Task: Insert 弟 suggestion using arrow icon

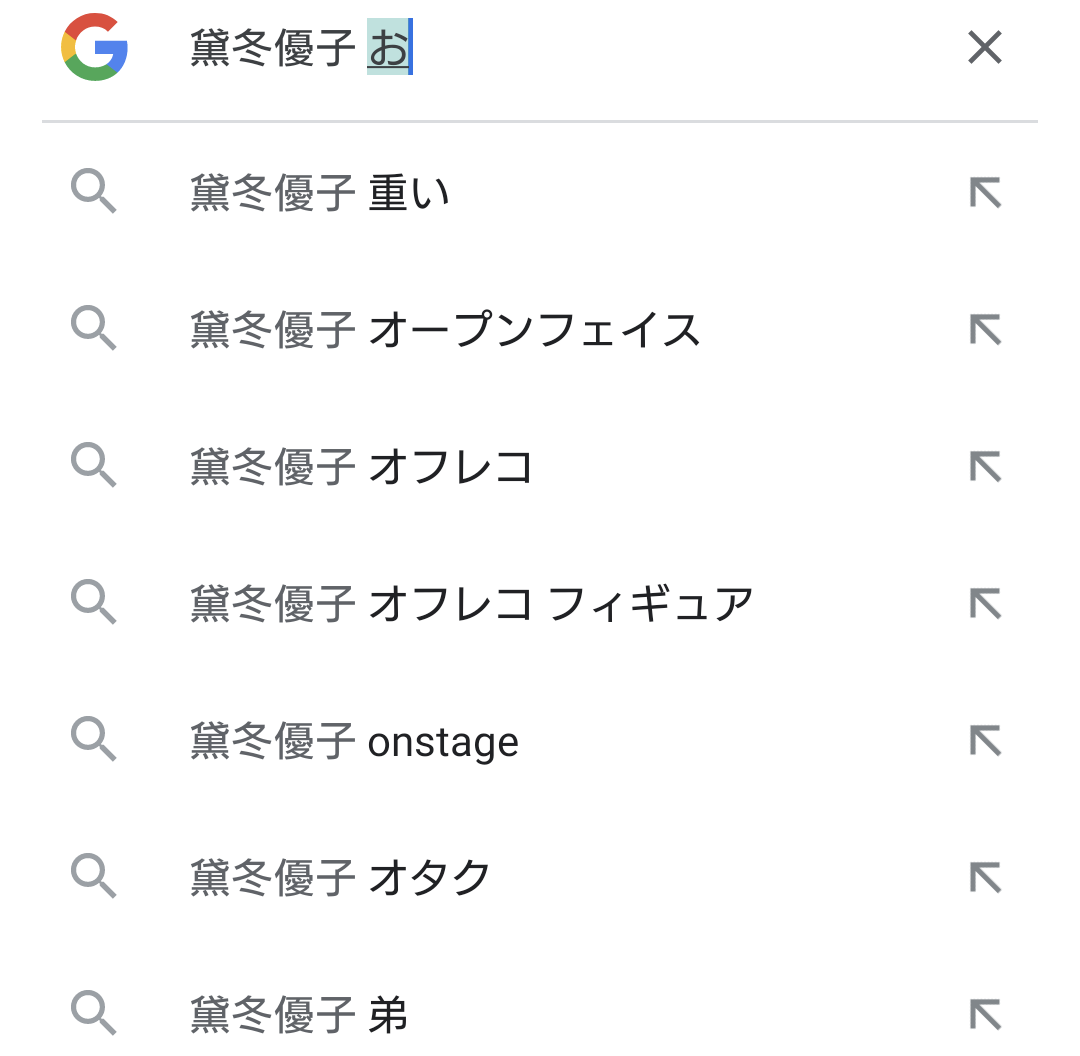Action: point(985,1014)
